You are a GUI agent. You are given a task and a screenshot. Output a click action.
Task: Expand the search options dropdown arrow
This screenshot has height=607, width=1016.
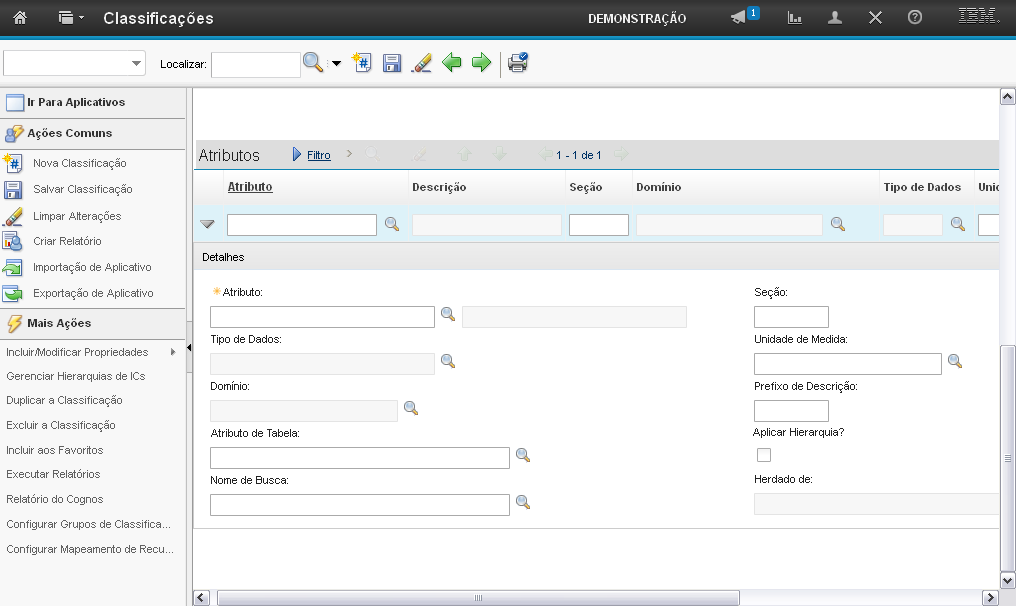(x=336, y=64)
